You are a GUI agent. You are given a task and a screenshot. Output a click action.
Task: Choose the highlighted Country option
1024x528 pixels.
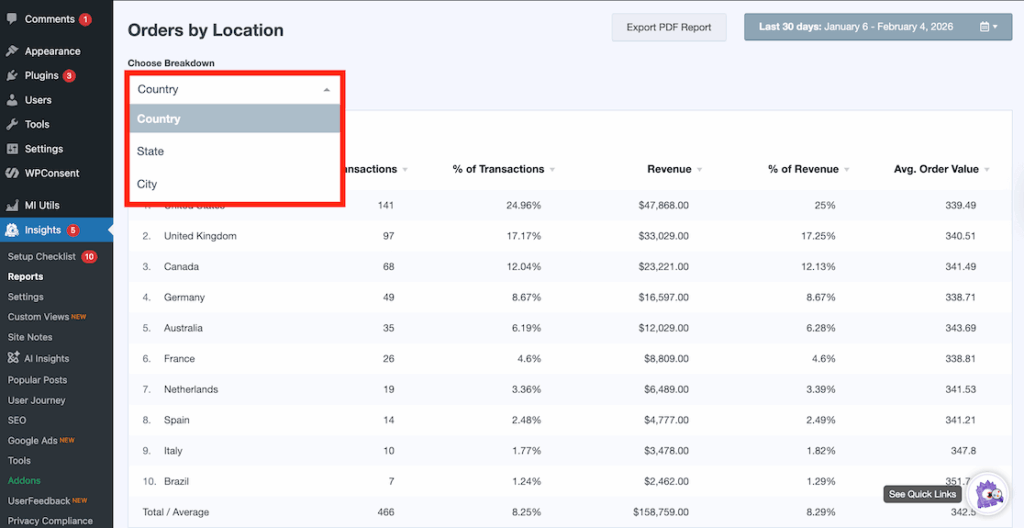[159, 119]
